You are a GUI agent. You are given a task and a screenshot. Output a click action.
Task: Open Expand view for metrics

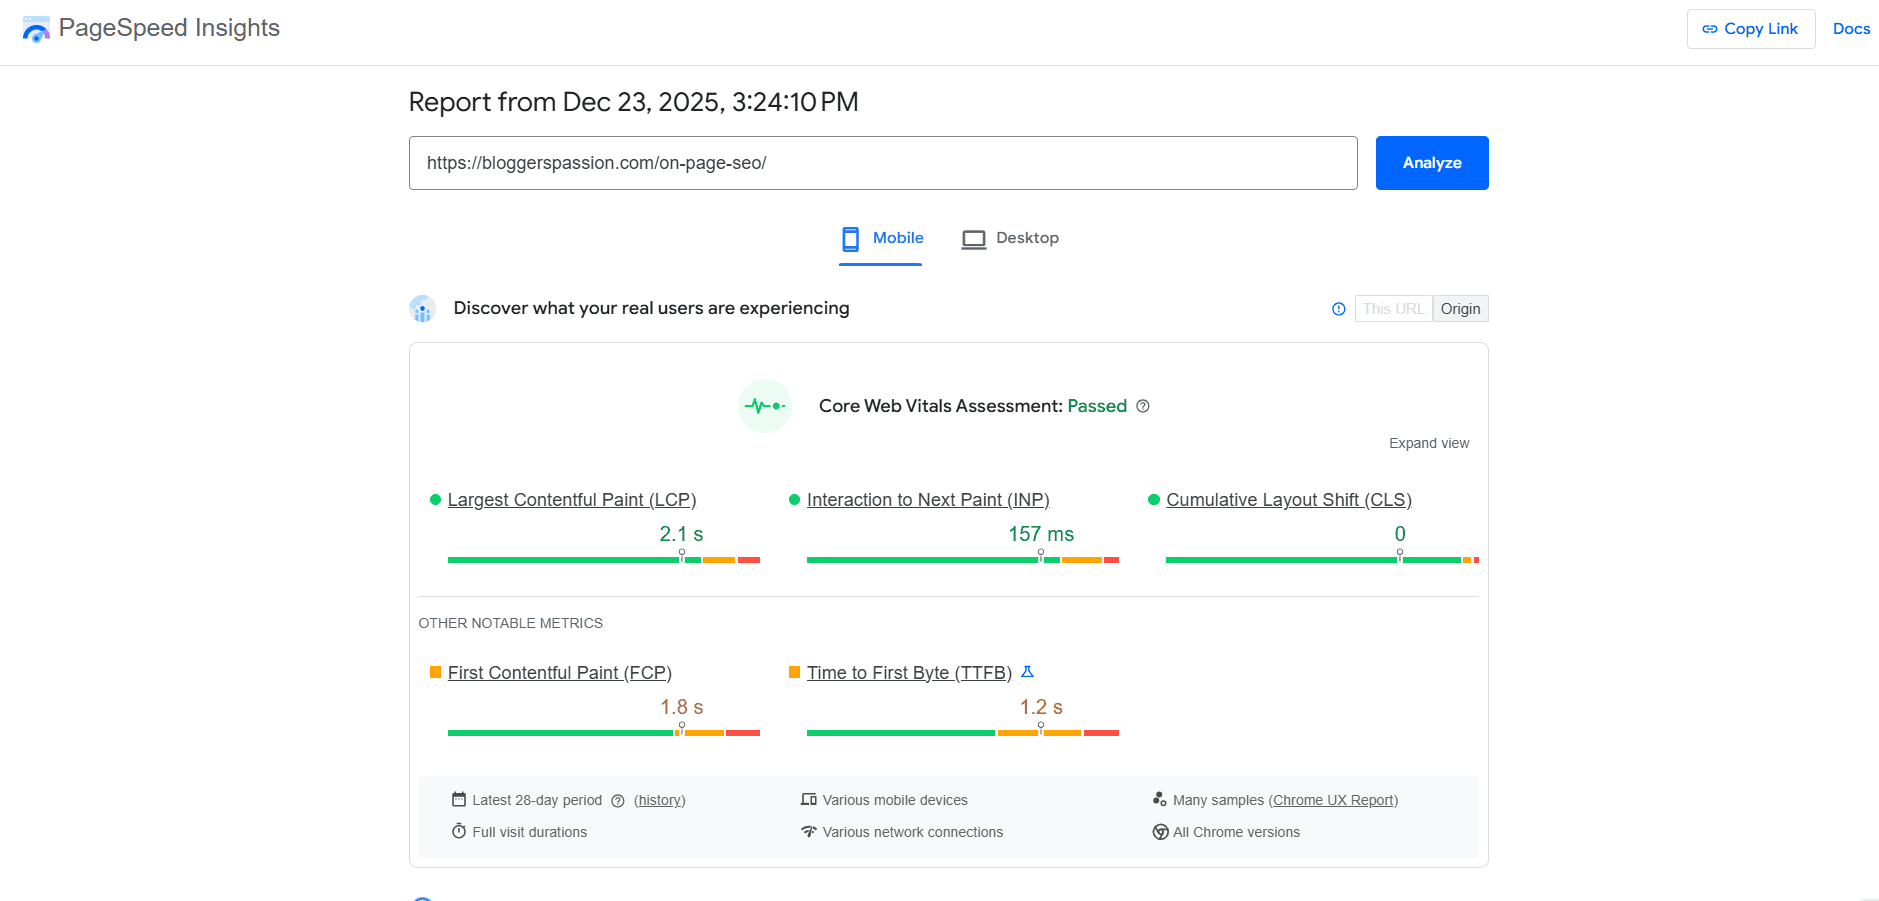[1428, 443]
